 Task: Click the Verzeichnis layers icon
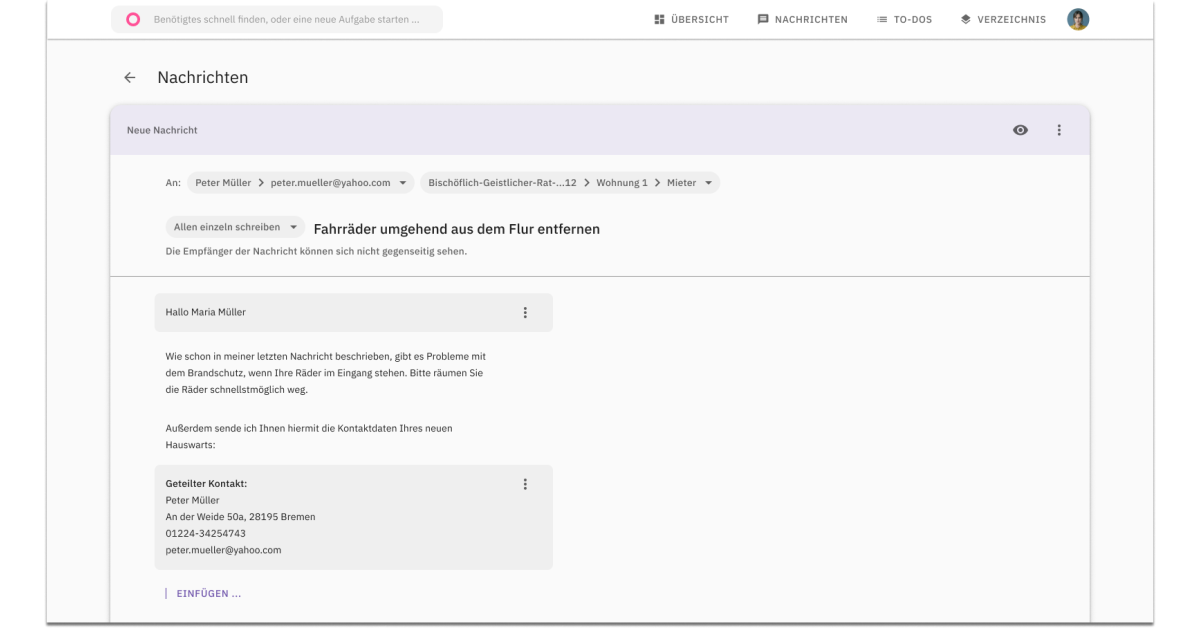pyautogui.click(x=966, y=19)
